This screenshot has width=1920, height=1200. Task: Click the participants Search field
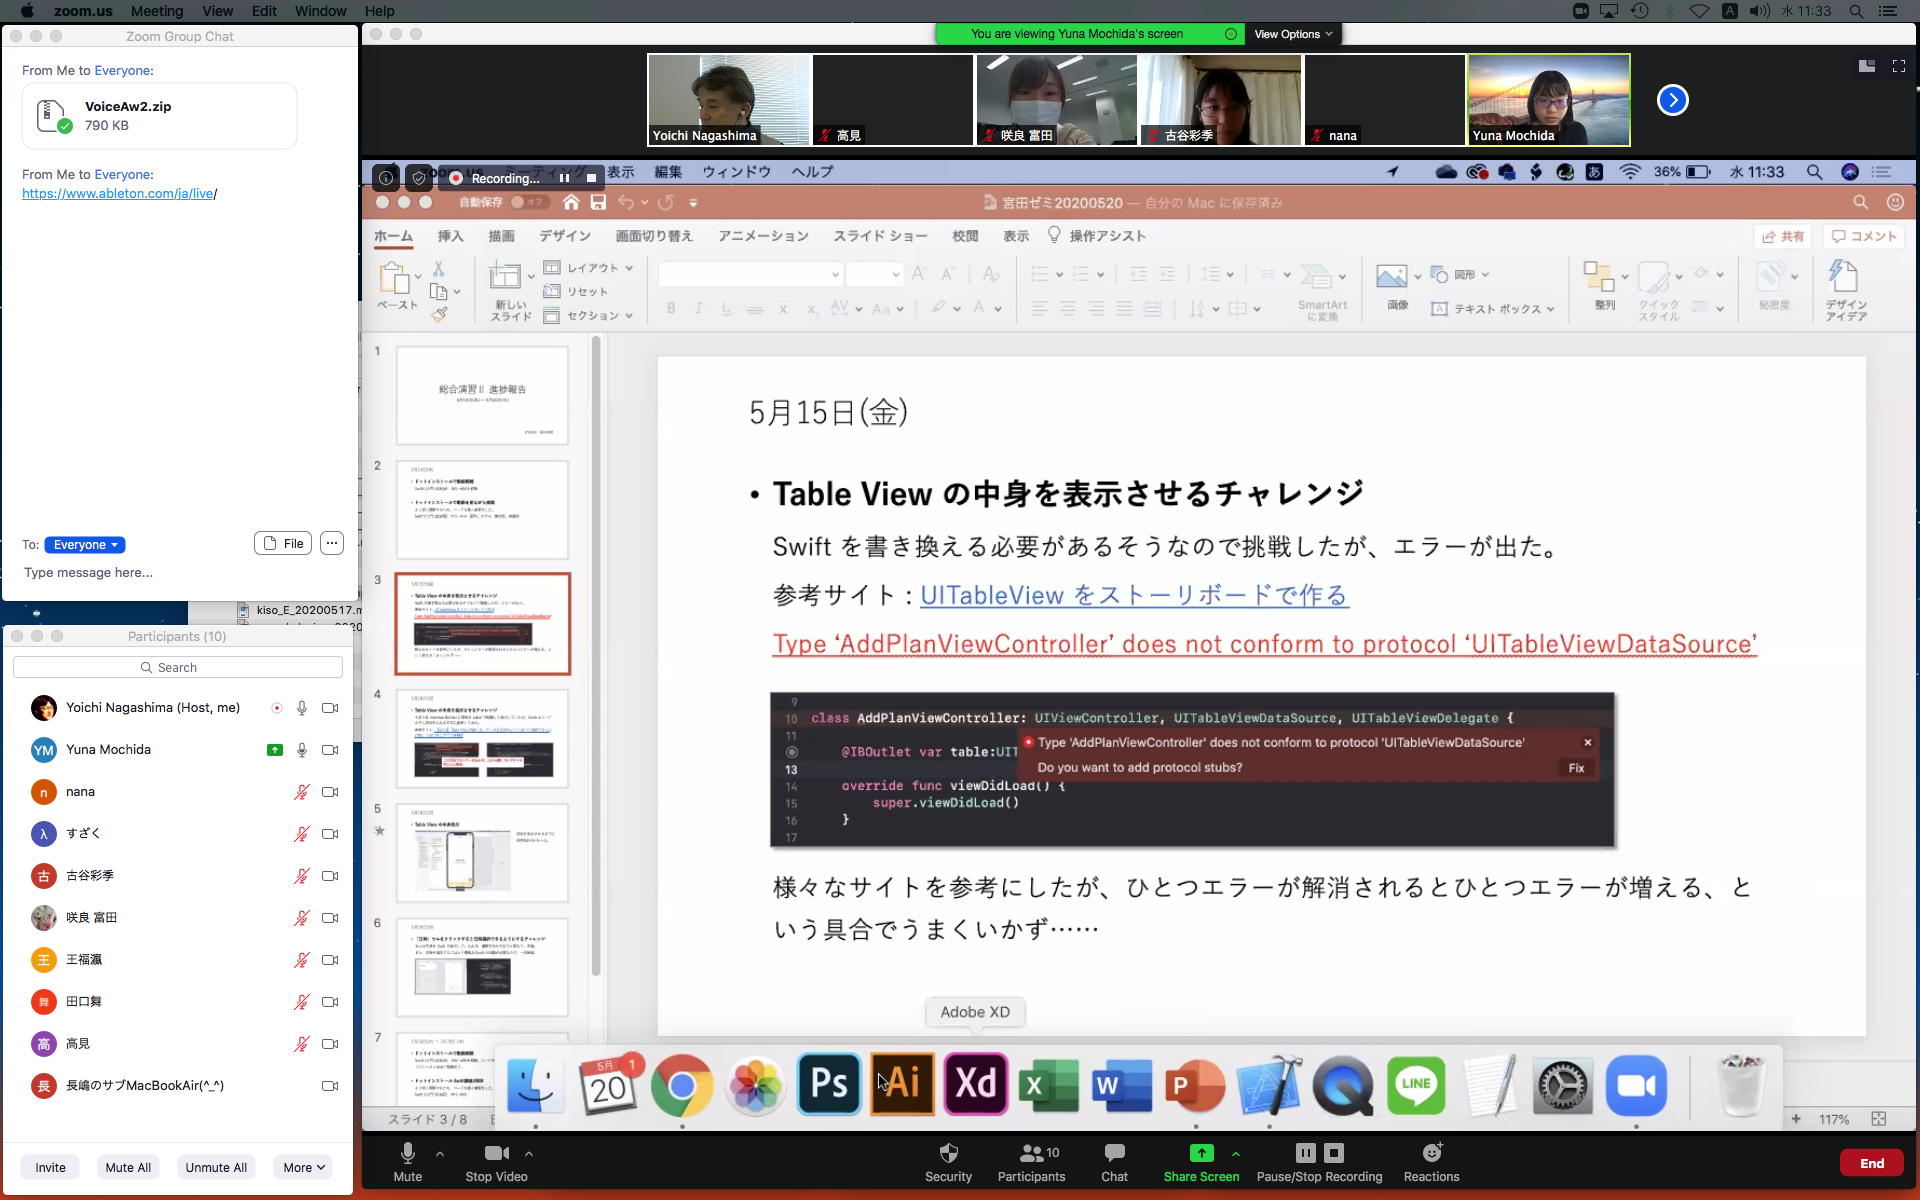[x=178, y=667]
